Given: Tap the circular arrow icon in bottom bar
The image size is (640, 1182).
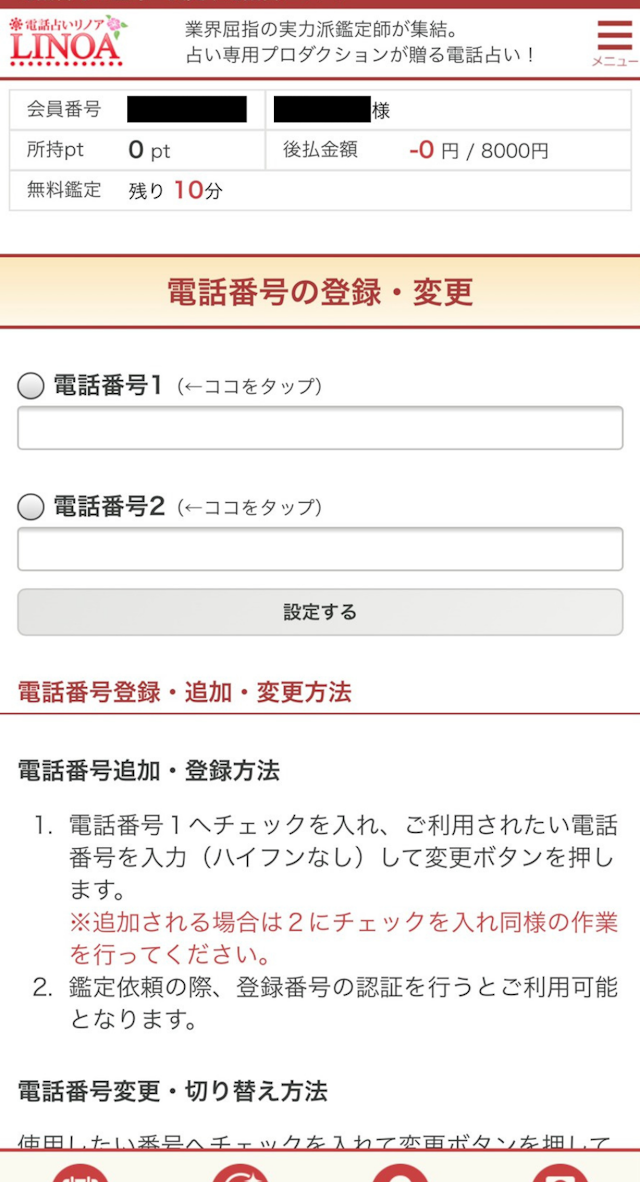Looking at the screenshot, I should [x=240, y=1172].
